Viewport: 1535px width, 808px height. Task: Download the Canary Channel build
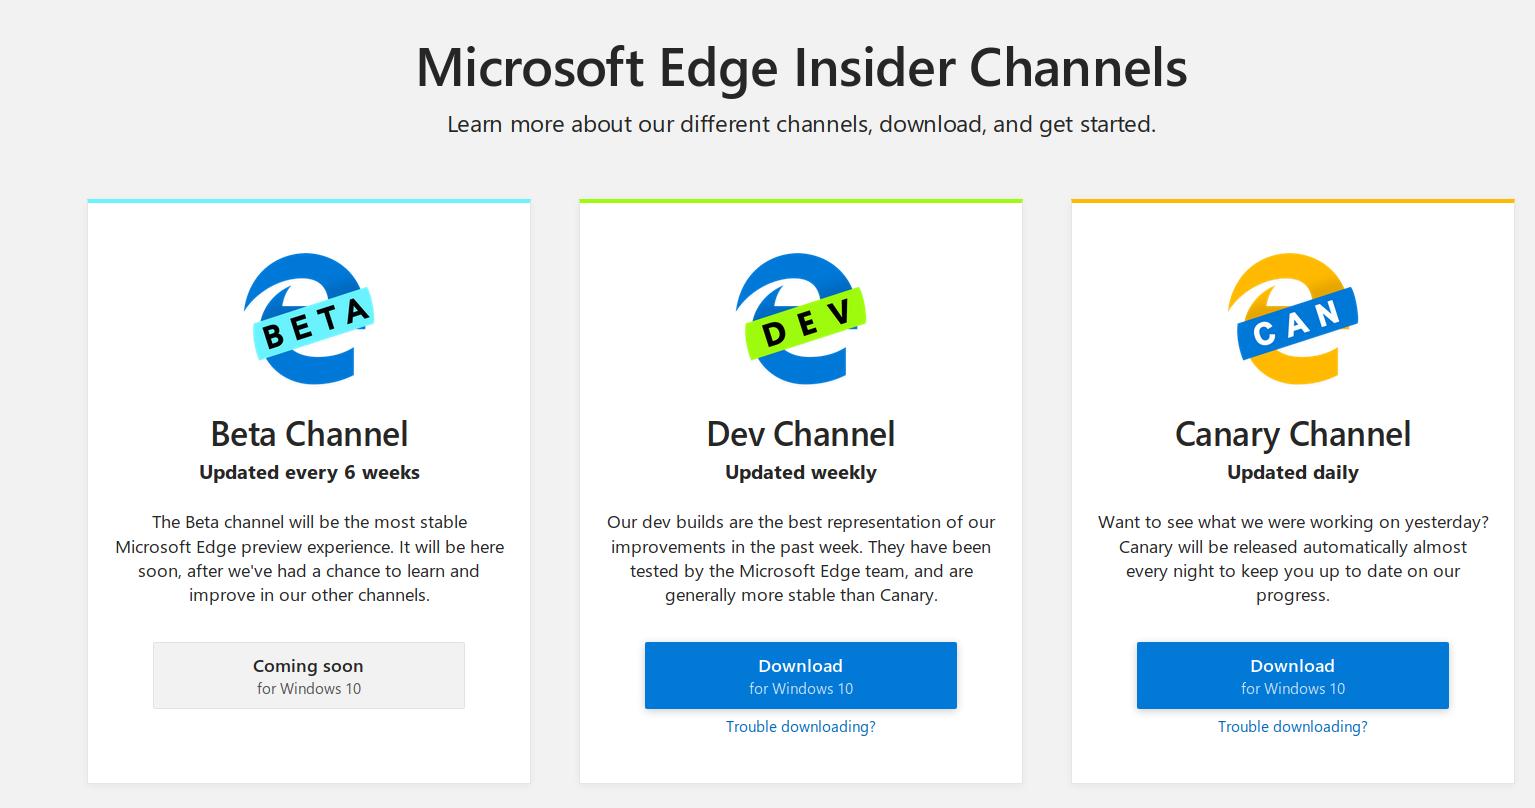[x=1293, y=676]
